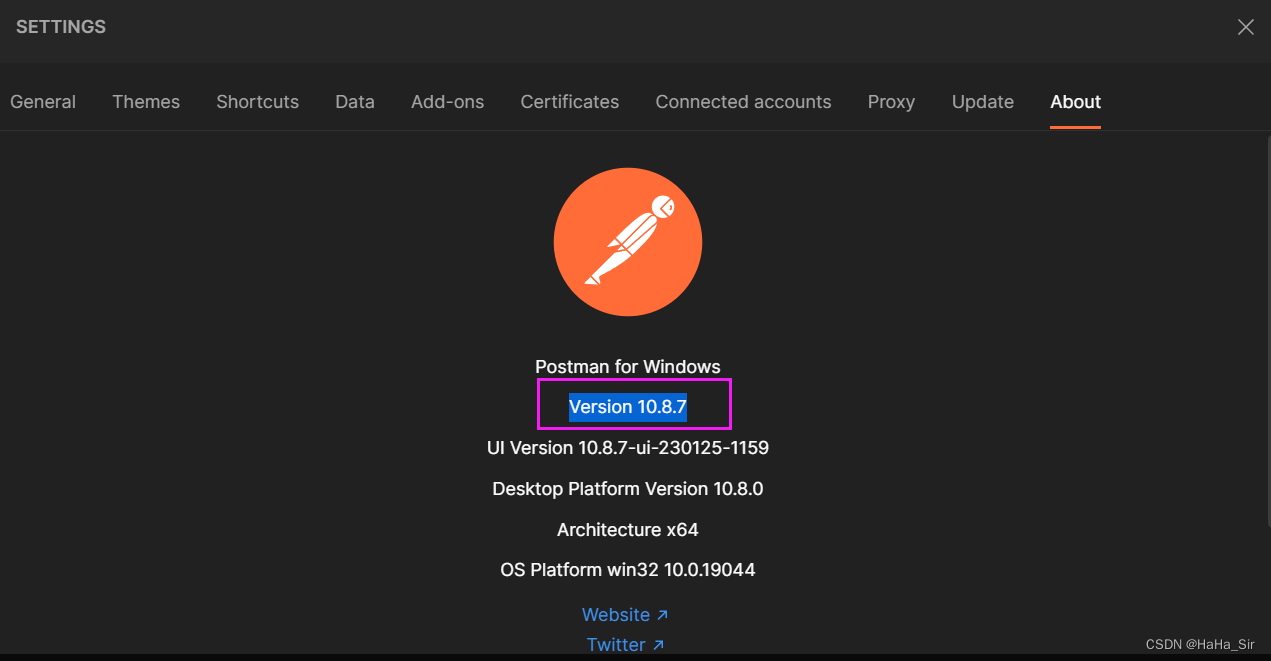The image size is (1271, 661).
Task: Go to the Add-ons tab
Action: pyautogui.click(x=447, y=102)
